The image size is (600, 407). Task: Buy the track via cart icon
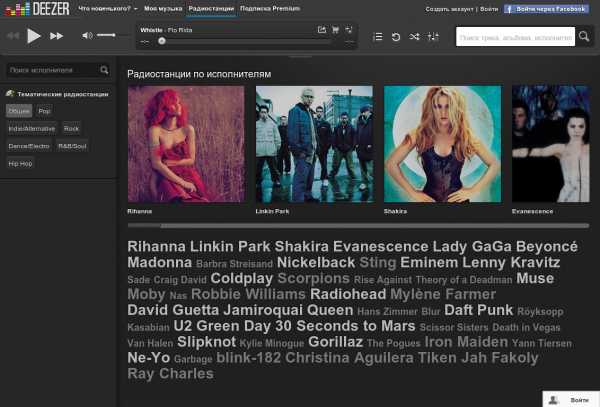336,30
